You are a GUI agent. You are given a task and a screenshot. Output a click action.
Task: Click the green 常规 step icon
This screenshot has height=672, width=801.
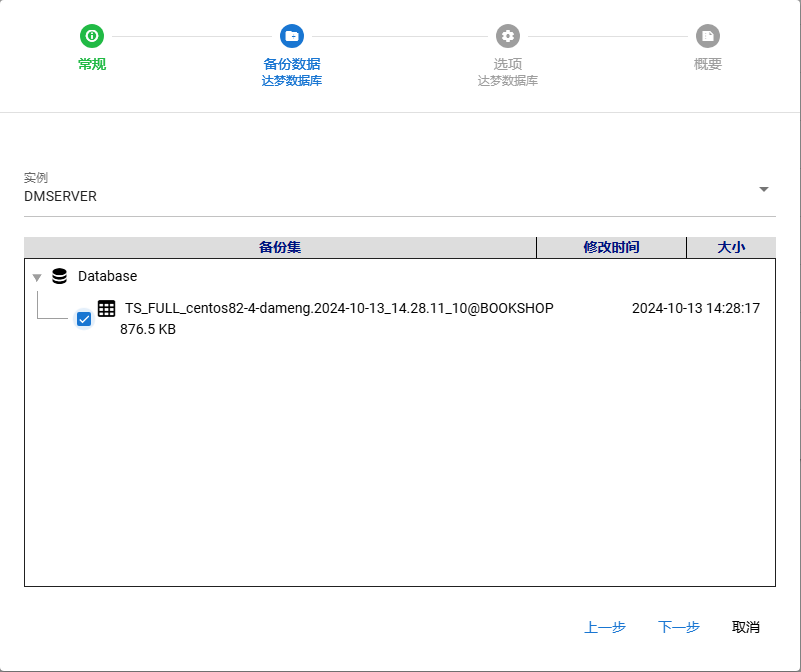pyautogui.click(x=92, y=36)
